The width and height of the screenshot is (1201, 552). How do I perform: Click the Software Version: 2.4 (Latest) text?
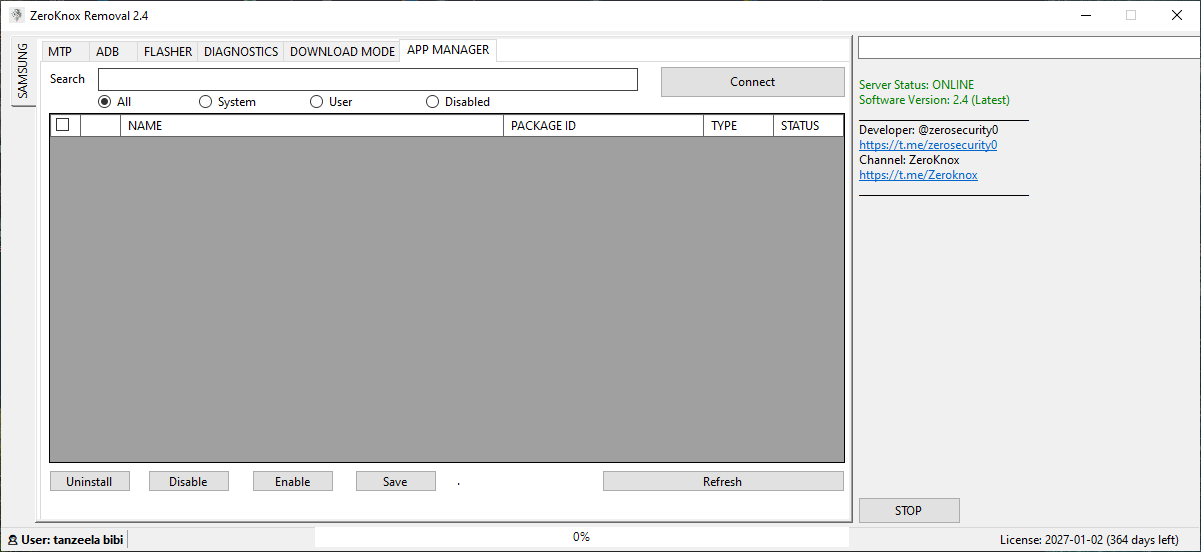[x=934, y=100]
